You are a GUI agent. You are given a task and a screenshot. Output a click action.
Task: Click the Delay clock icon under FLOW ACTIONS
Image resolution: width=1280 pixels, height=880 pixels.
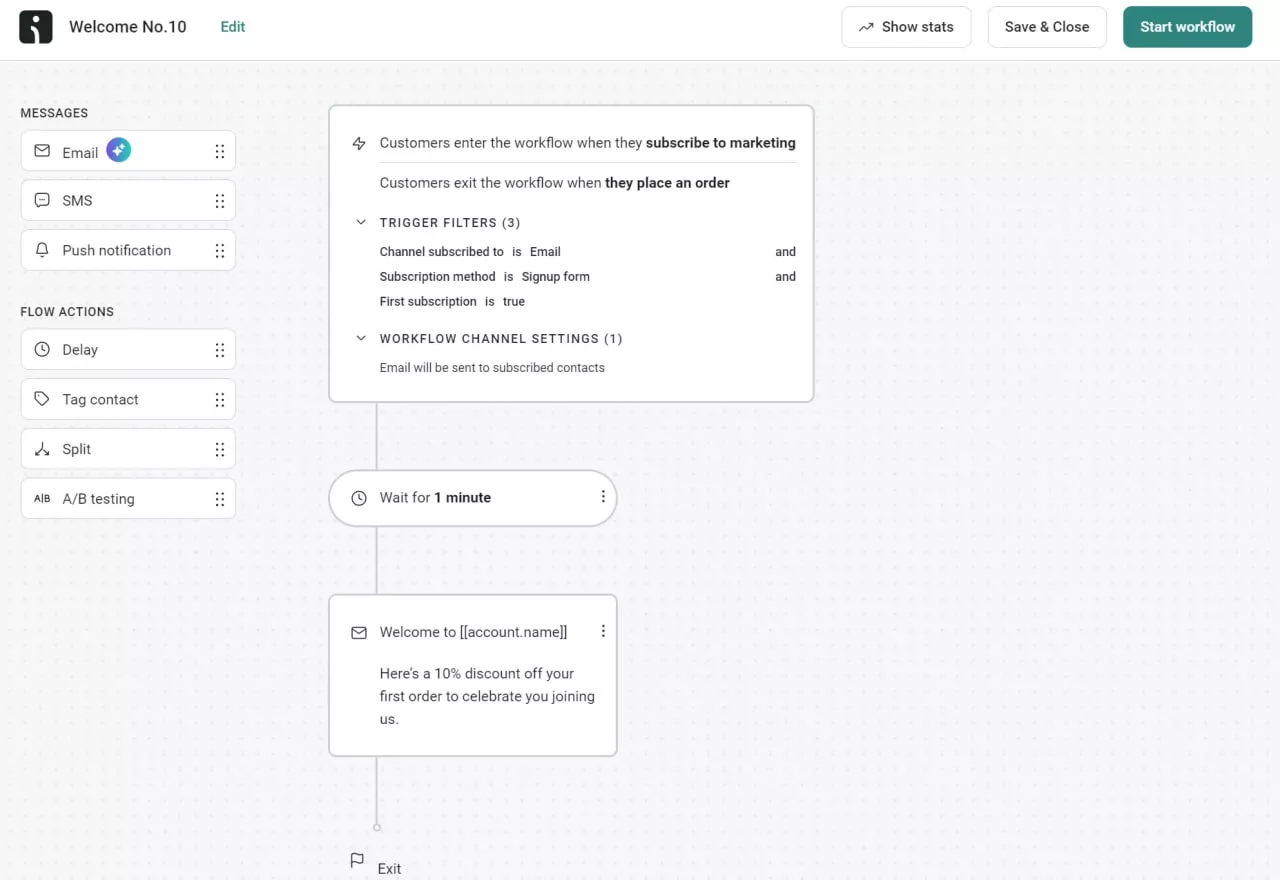(41, 349)
